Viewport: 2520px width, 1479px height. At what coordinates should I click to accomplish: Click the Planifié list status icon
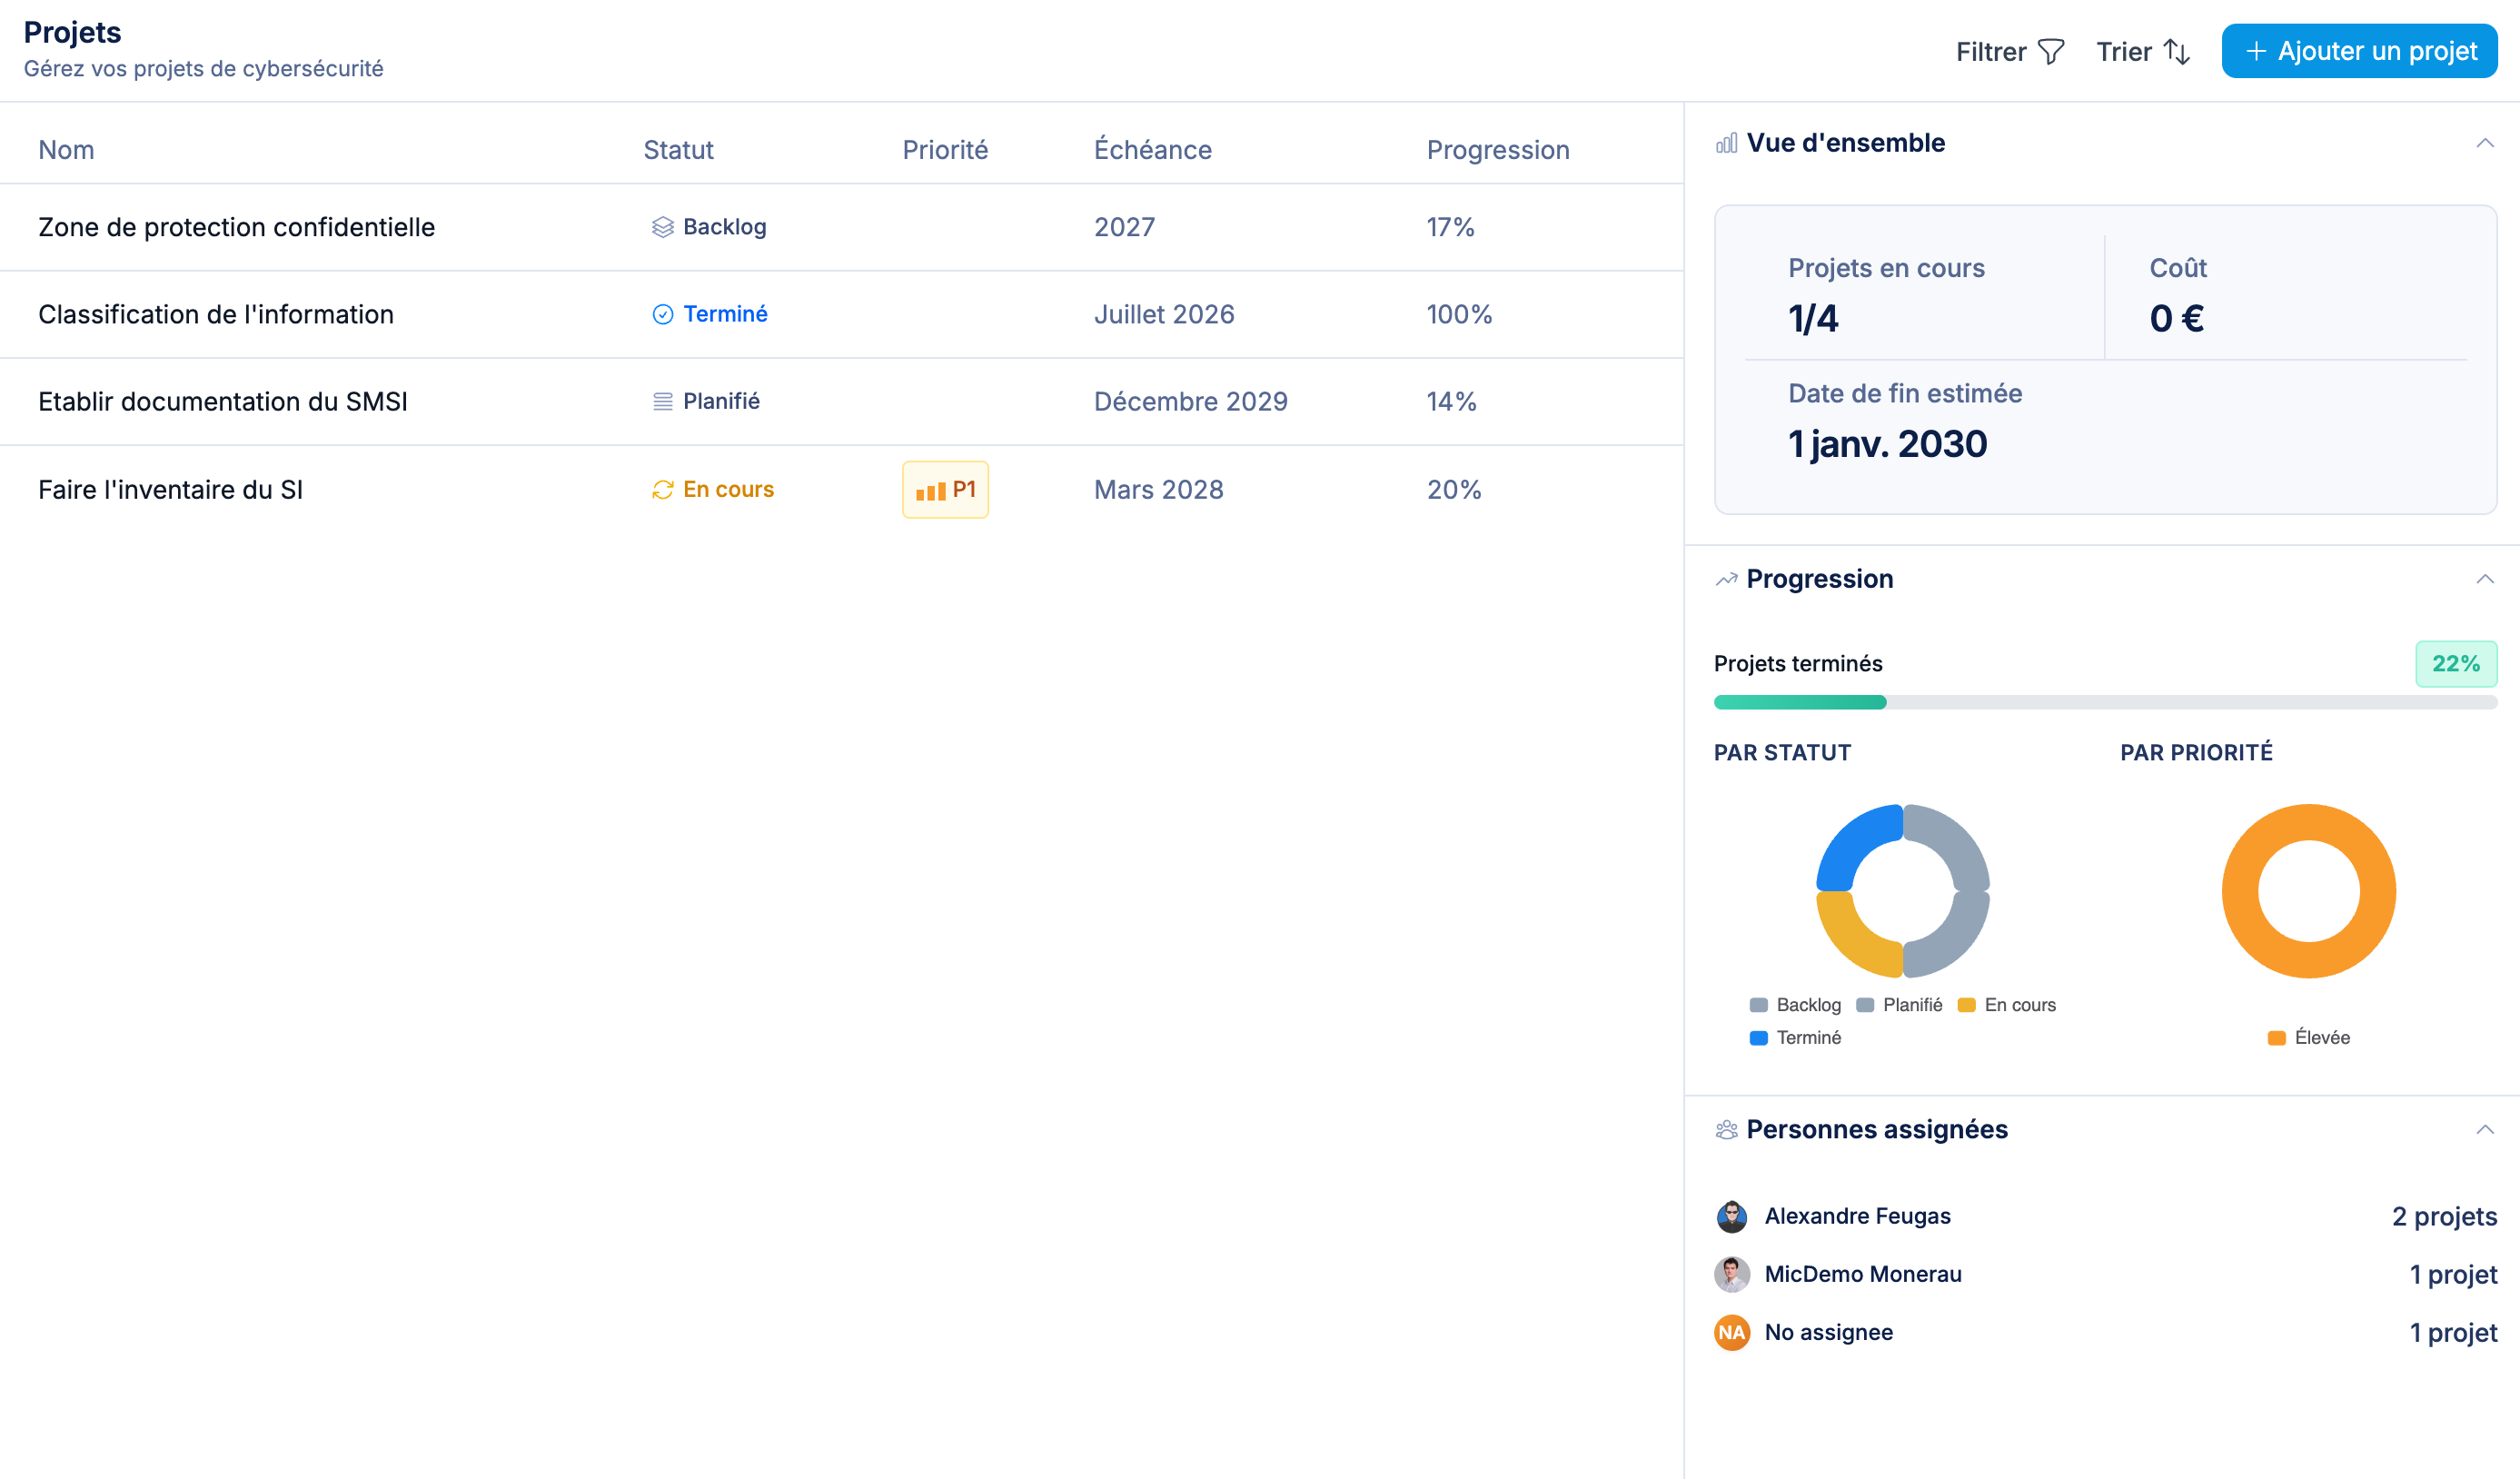tap(662, 402)
